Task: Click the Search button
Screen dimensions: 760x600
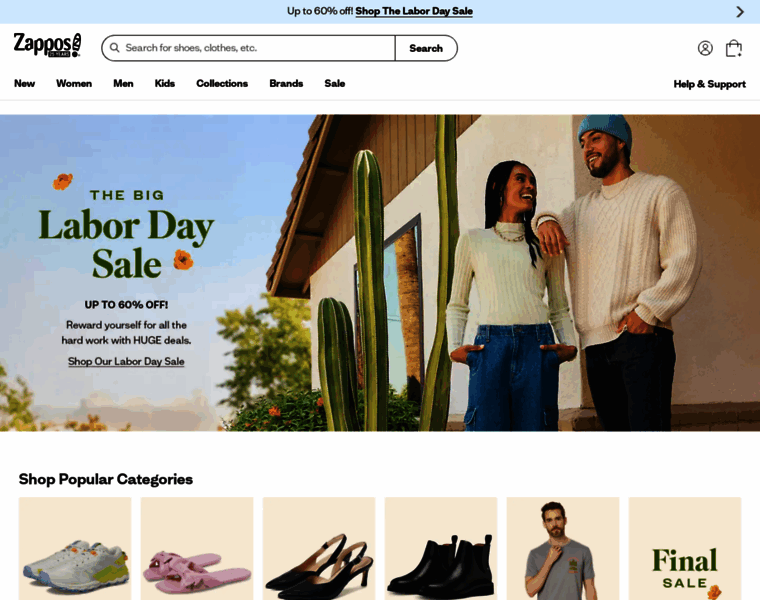Action: tap(426, 48)
